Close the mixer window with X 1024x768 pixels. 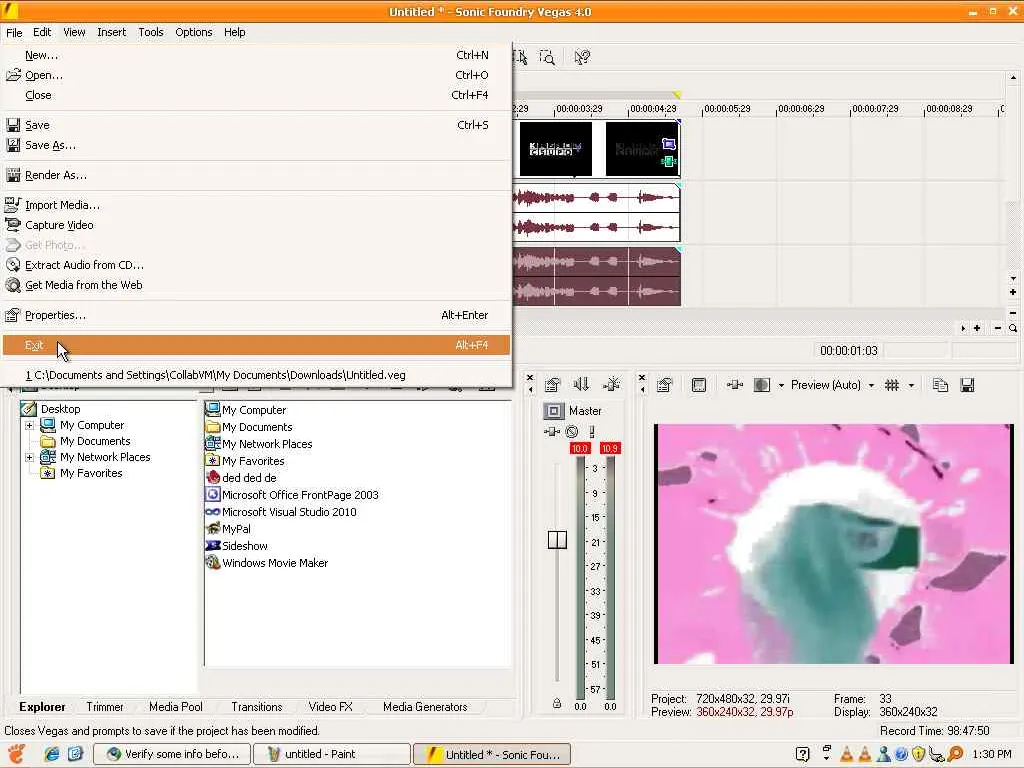[x=530, y=377]
